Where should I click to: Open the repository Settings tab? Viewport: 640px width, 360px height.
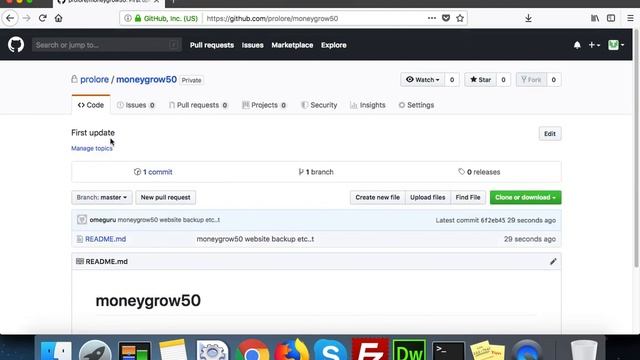(x=416, y=105)
